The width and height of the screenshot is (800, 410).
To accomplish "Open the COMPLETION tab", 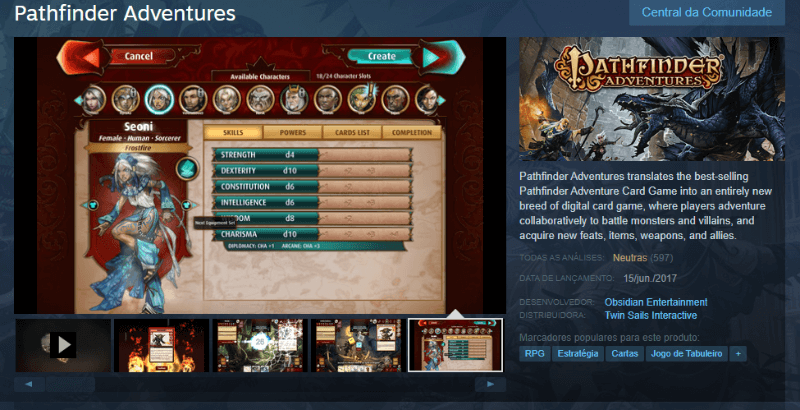I will 412,133.
